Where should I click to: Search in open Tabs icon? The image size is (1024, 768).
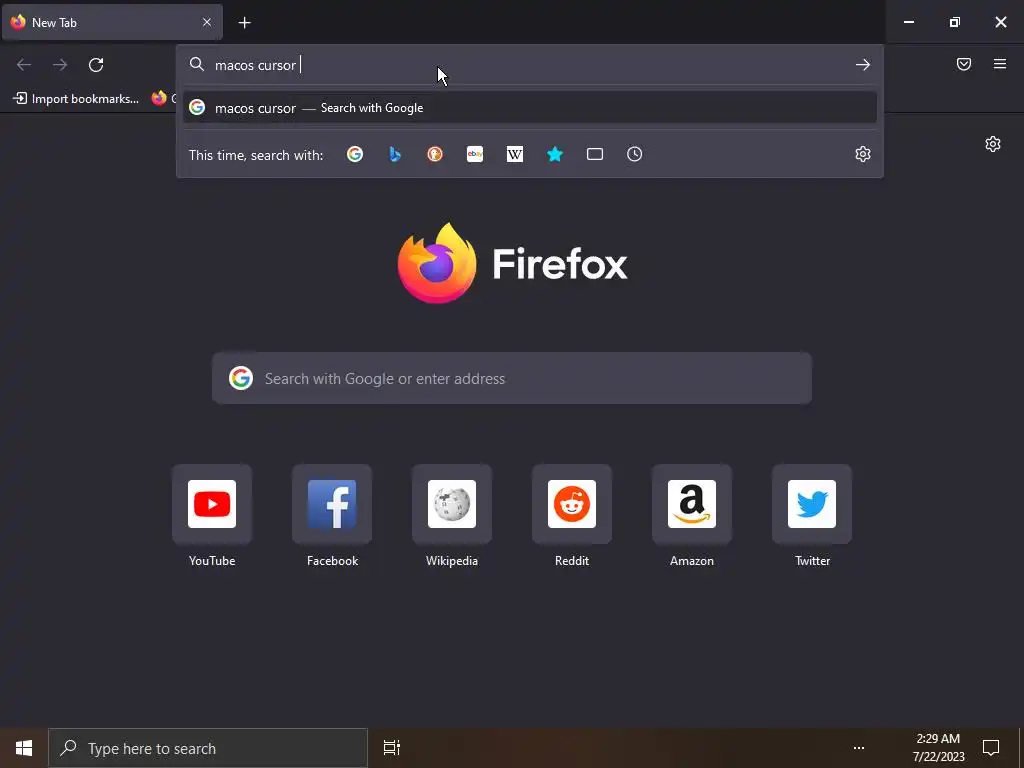pos(594,154)
